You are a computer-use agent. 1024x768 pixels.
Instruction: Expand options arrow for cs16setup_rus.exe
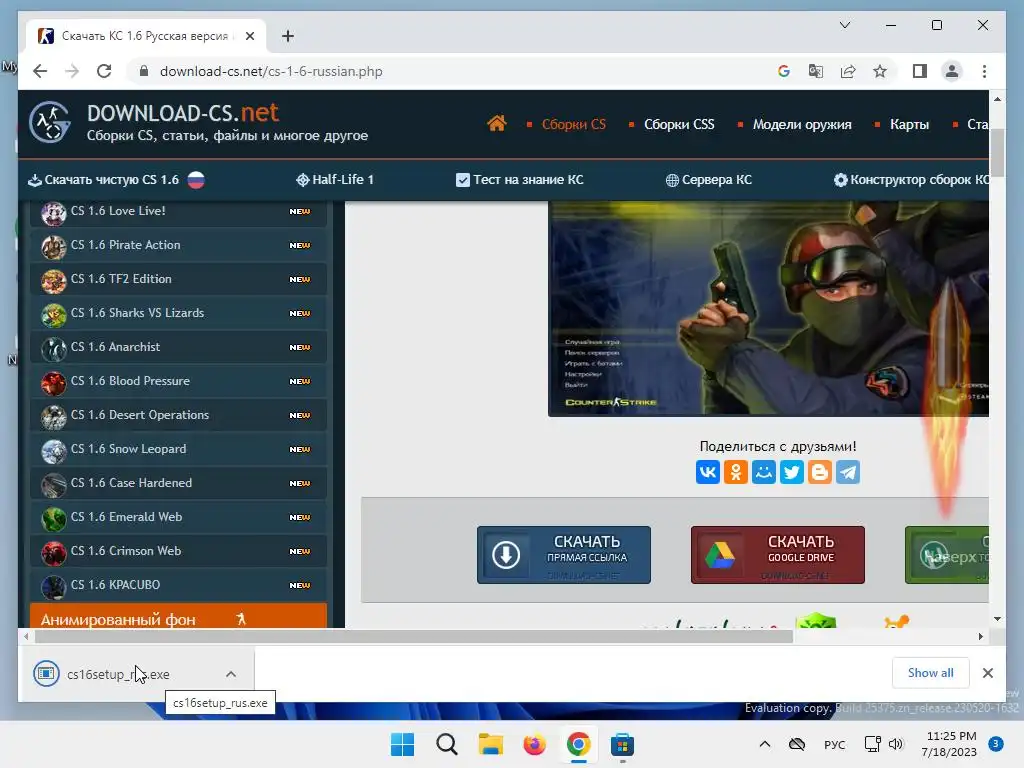point(231,674)
